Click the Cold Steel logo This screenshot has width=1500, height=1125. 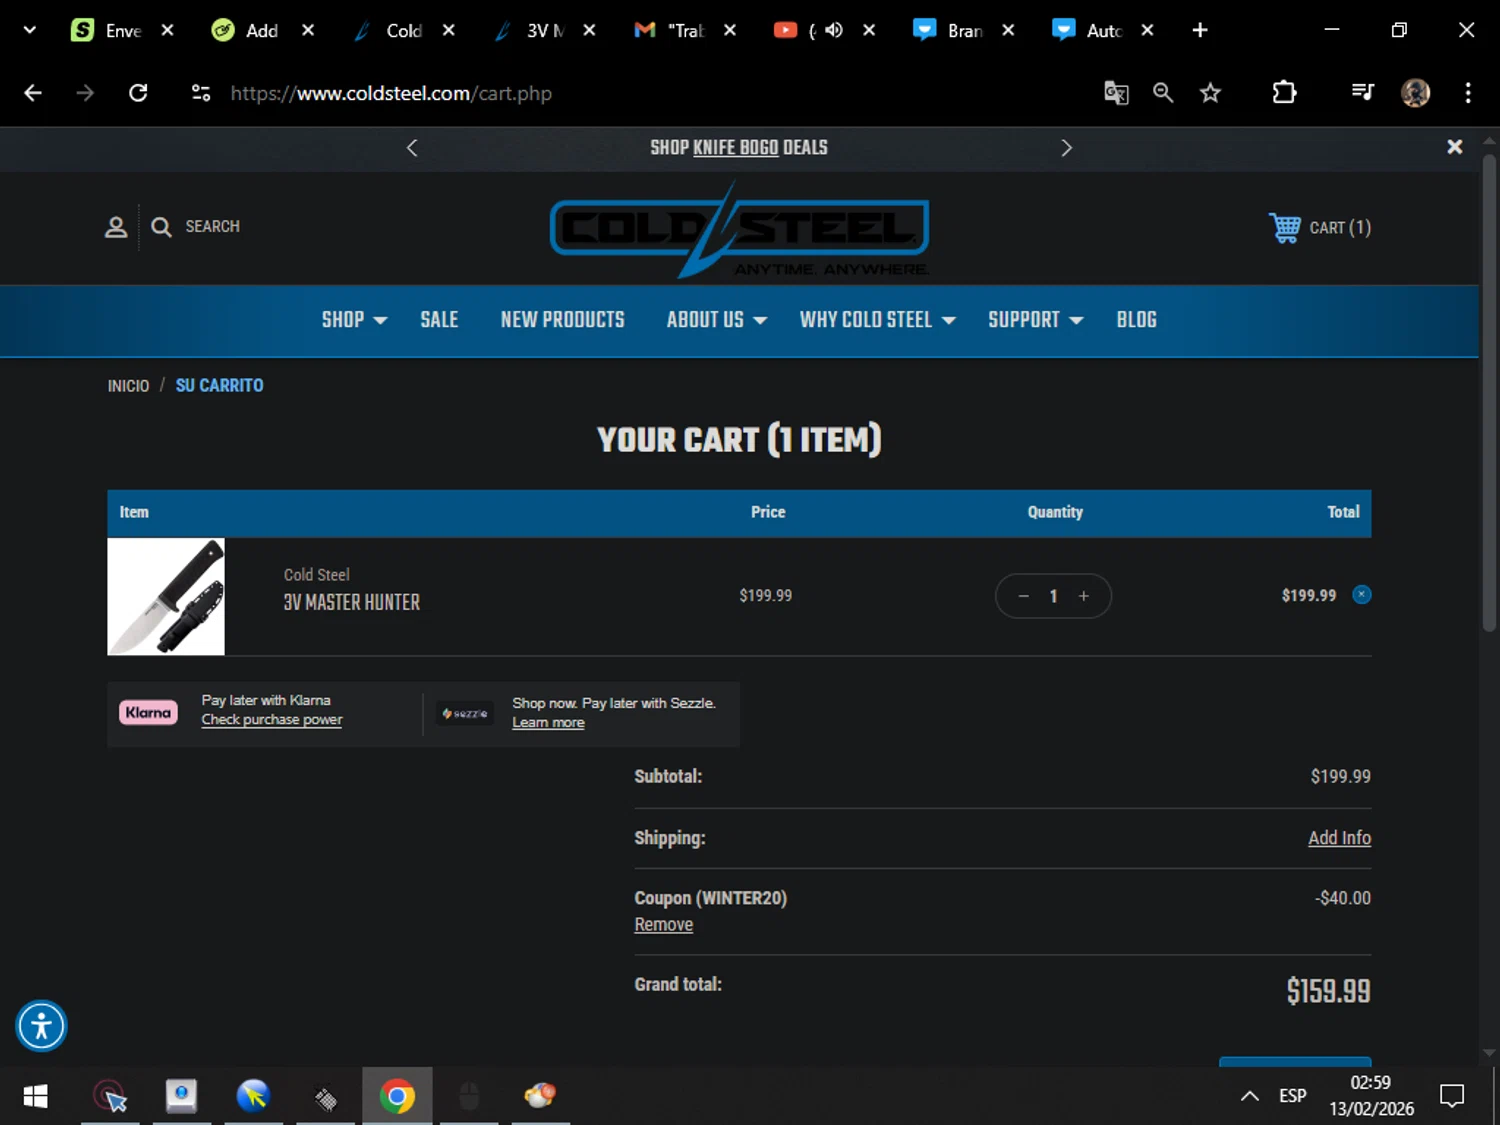[739, 231]
